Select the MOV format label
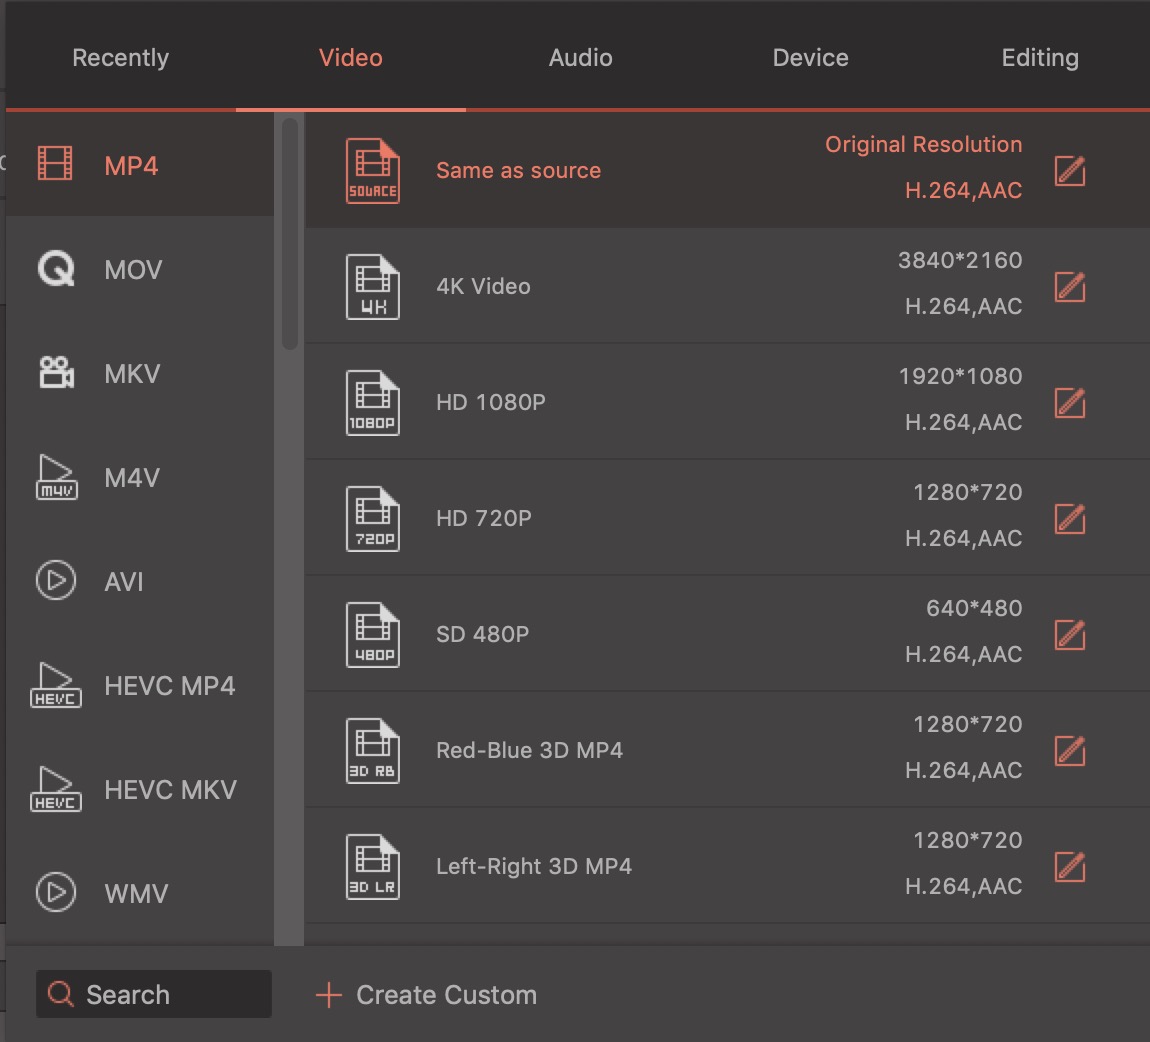 coord(133,270)
